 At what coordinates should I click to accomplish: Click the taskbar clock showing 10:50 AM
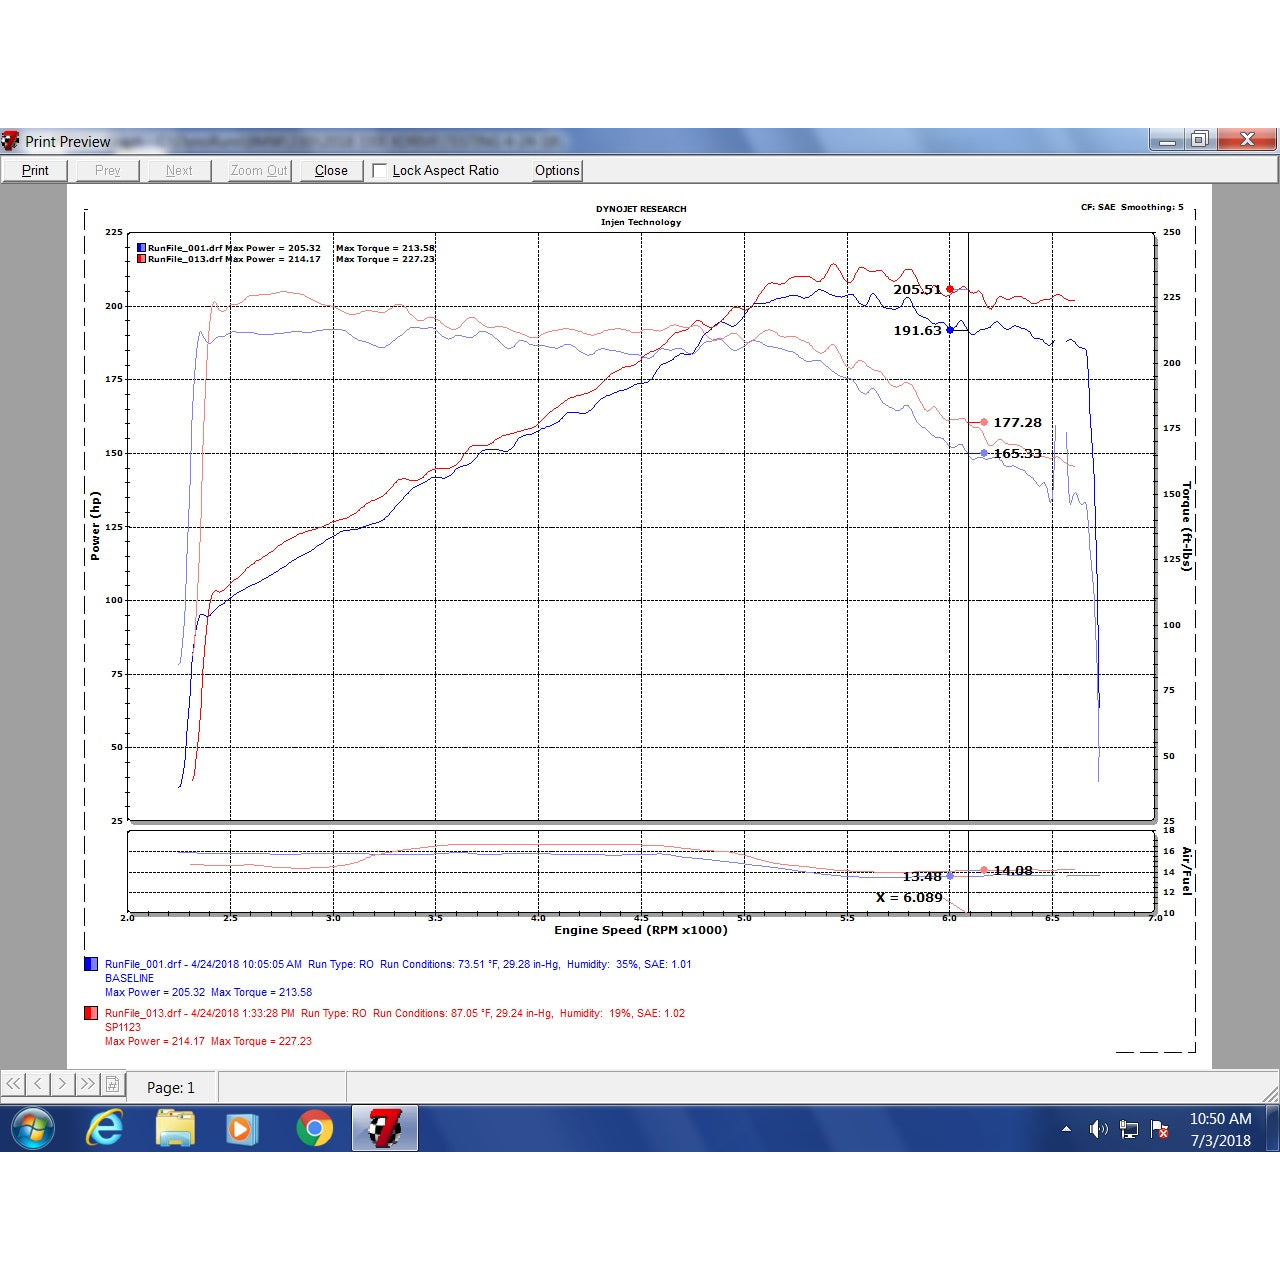[x=1220, y=1129]
